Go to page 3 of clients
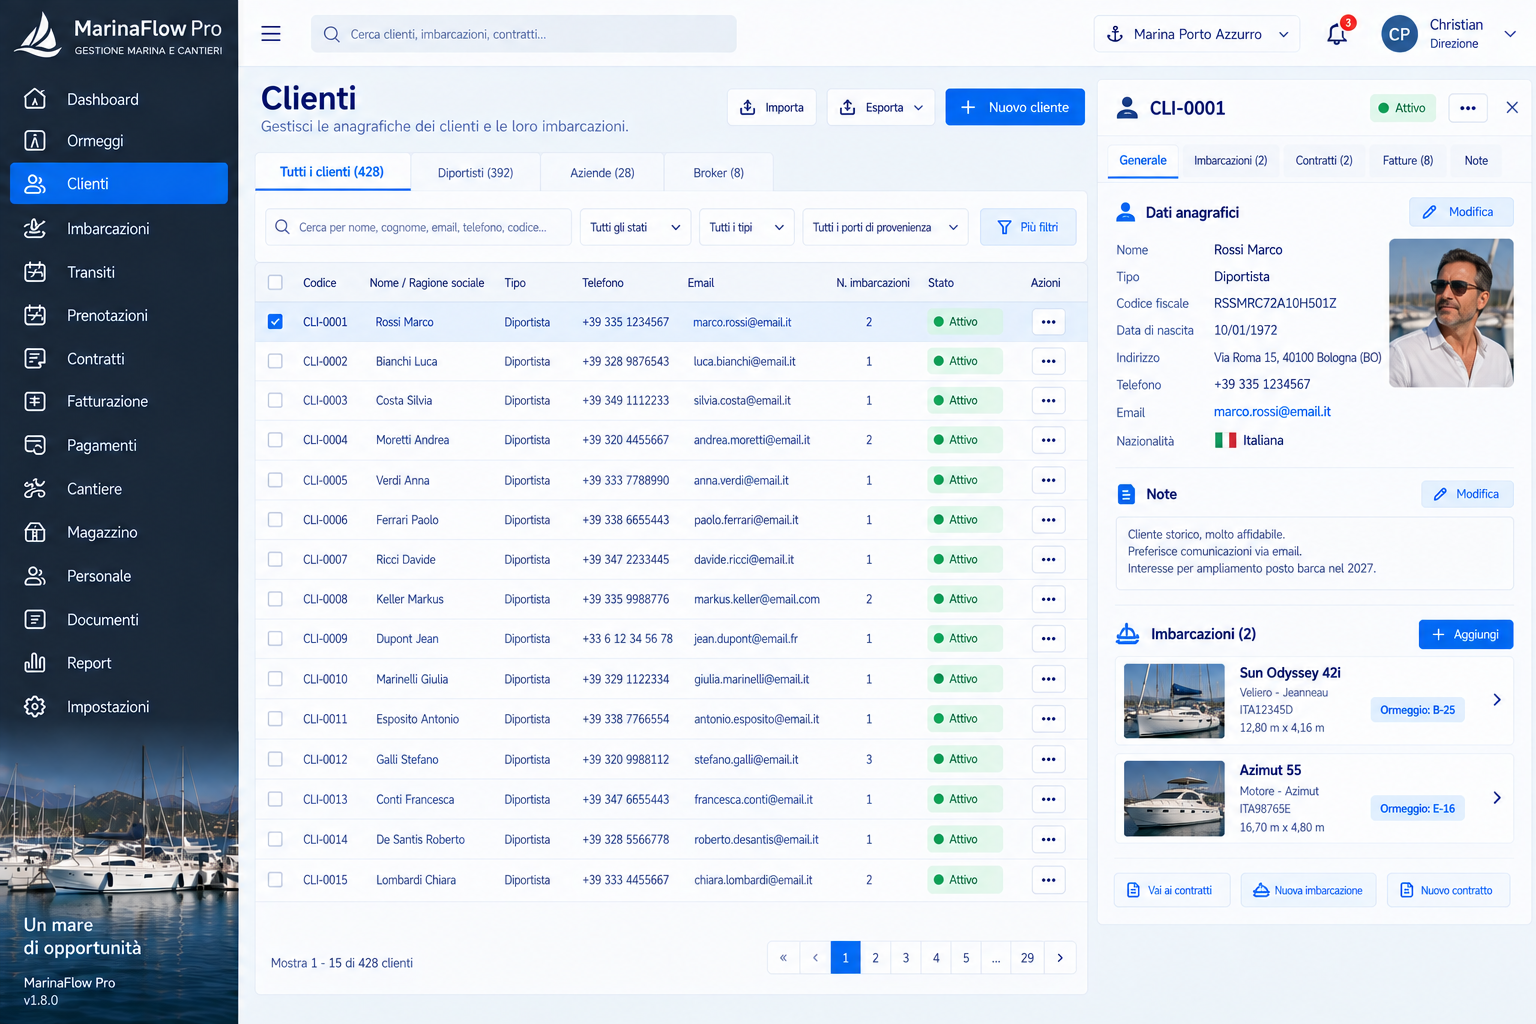The height and width of the screenshot is (1024, 1536). point(906,958)
